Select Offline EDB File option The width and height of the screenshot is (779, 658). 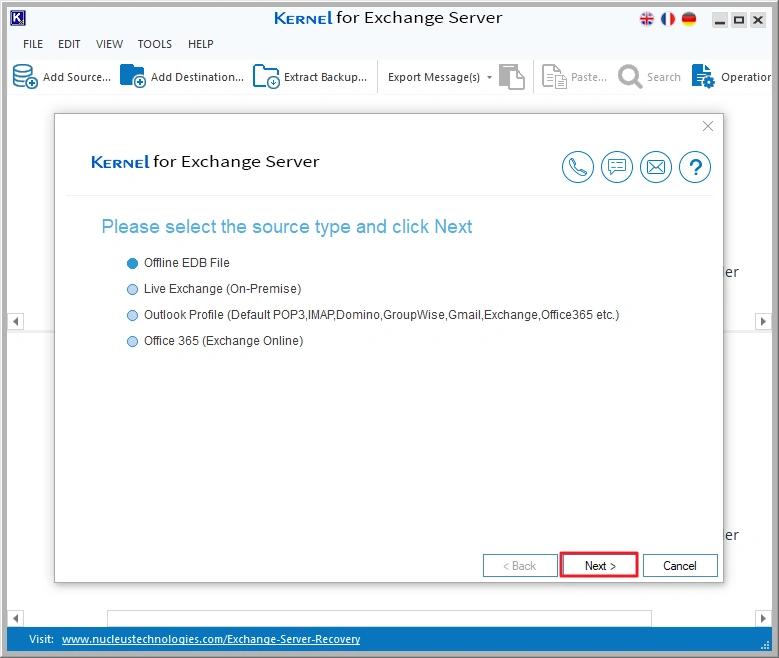(x=178, y=263)
